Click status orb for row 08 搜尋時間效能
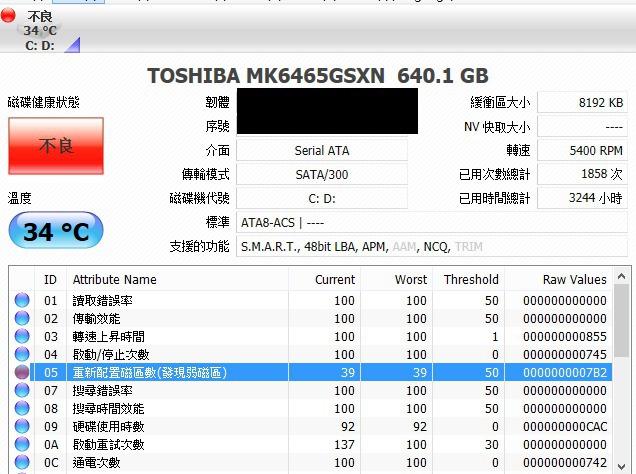Viewport: 636px width, 474px height. click(22, 408)
